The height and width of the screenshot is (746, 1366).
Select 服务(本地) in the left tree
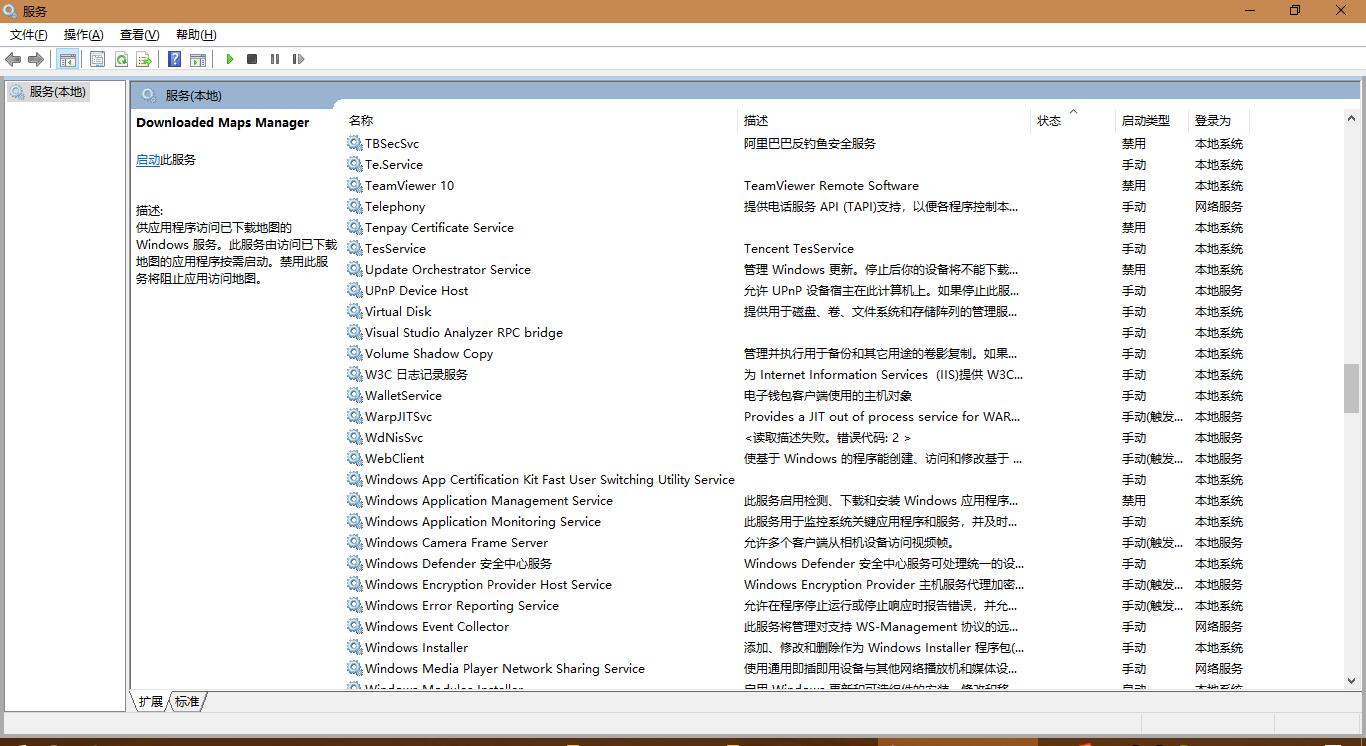pos(54,91)
